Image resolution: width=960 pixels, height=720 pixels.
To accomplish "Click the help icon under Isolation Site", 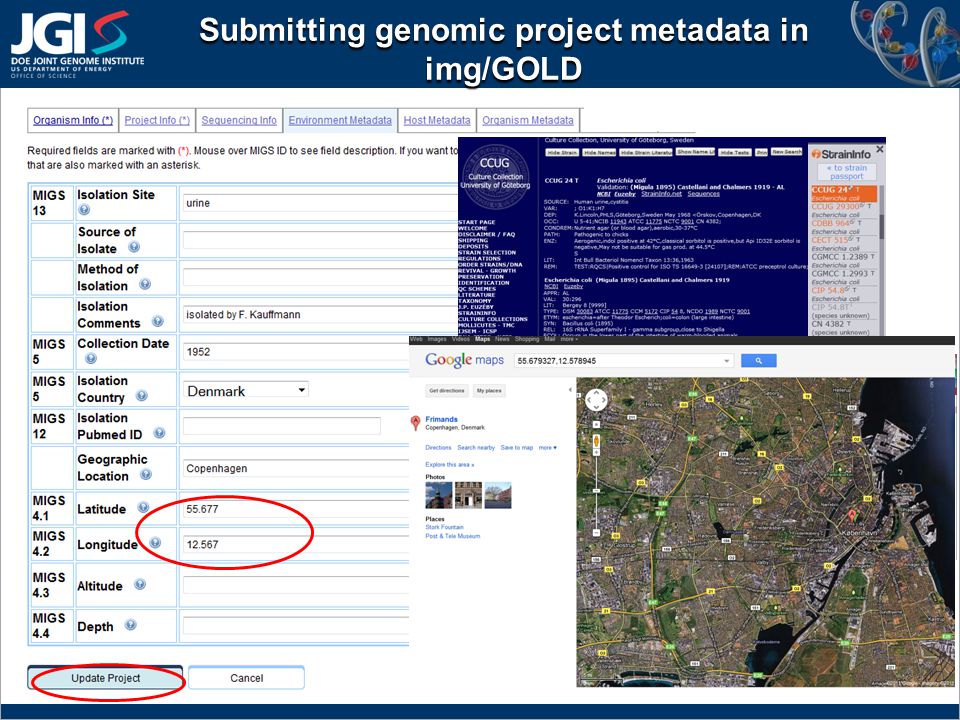I will pos(84,210).
